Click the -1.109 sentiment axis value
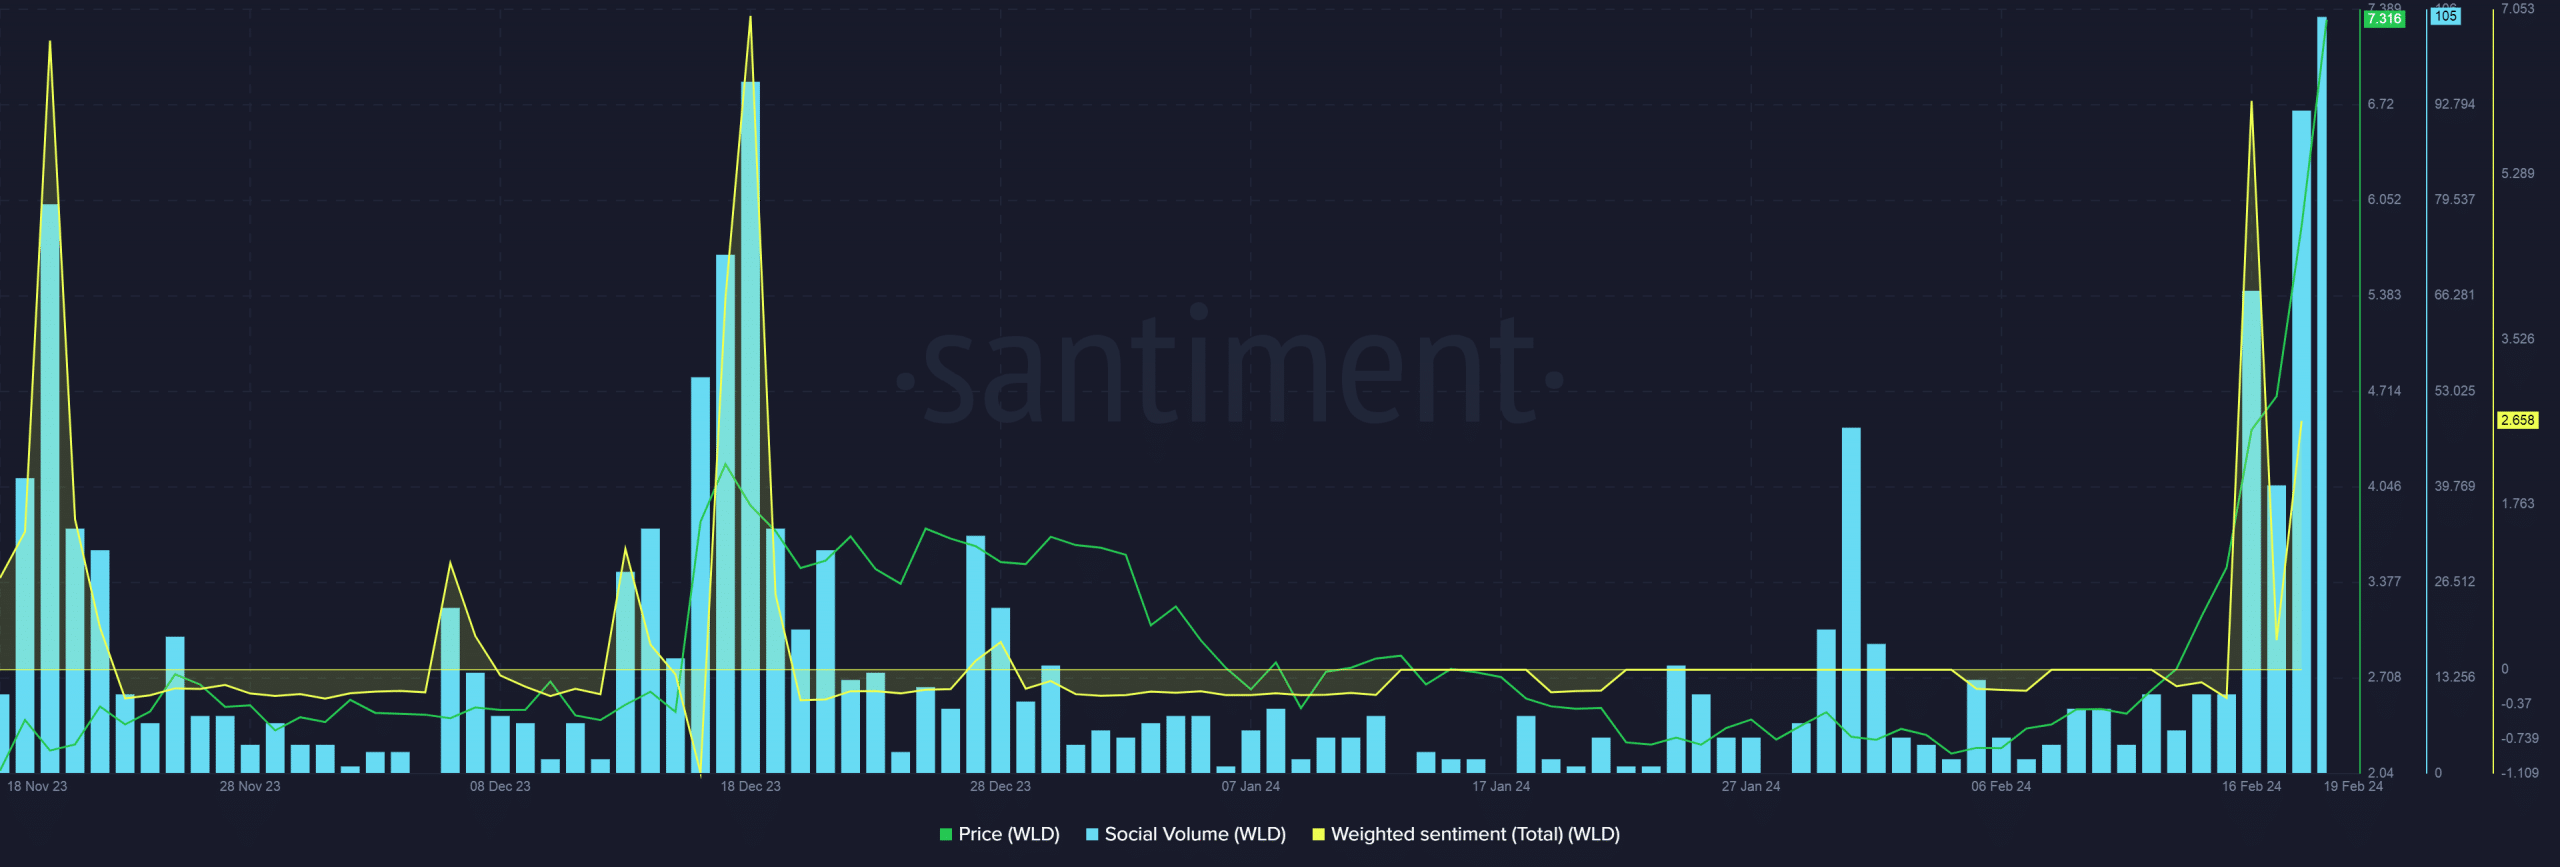This screenshot has height=867, width=2560. click(2520, 773)
